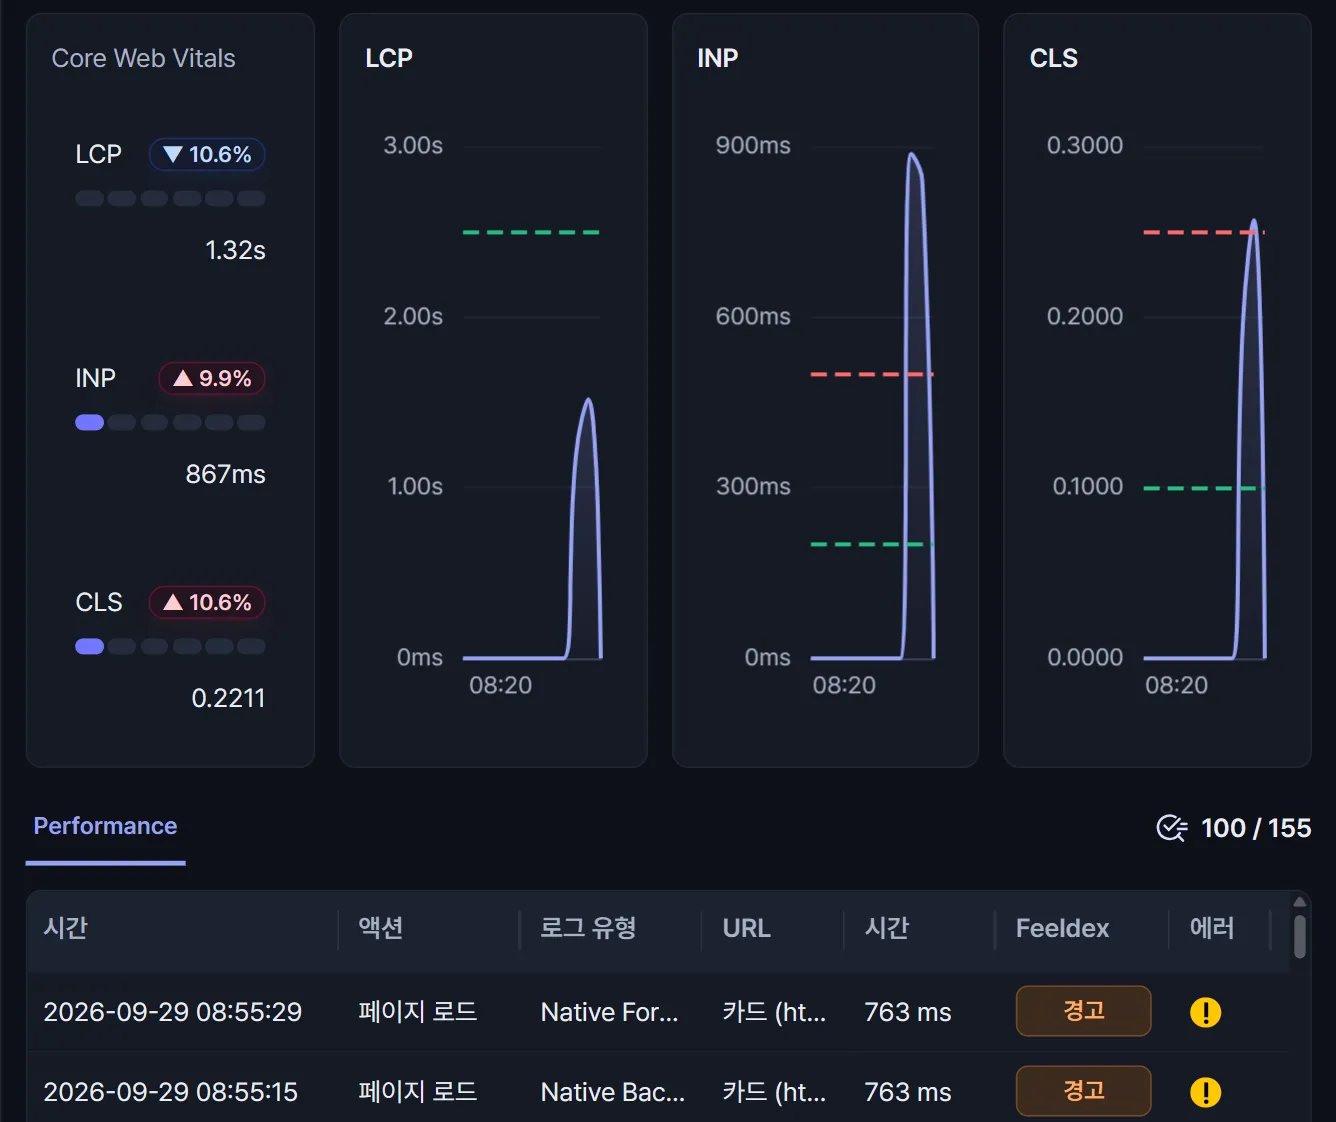1336x1122 pixels.
Task: Click the Core Web Vitals heading
Action: tap(144, 58)
